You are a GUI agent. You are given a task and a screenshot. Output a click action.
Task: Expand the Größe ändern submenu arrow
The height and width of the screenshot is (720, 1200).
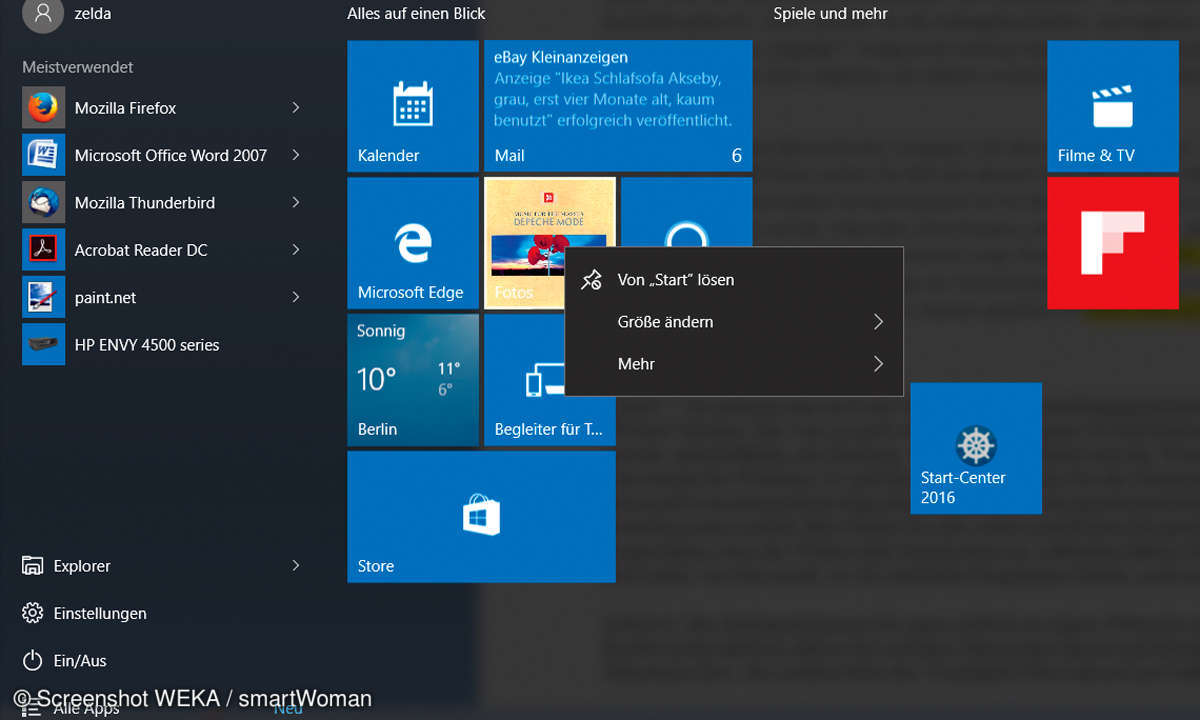point(878,322)
